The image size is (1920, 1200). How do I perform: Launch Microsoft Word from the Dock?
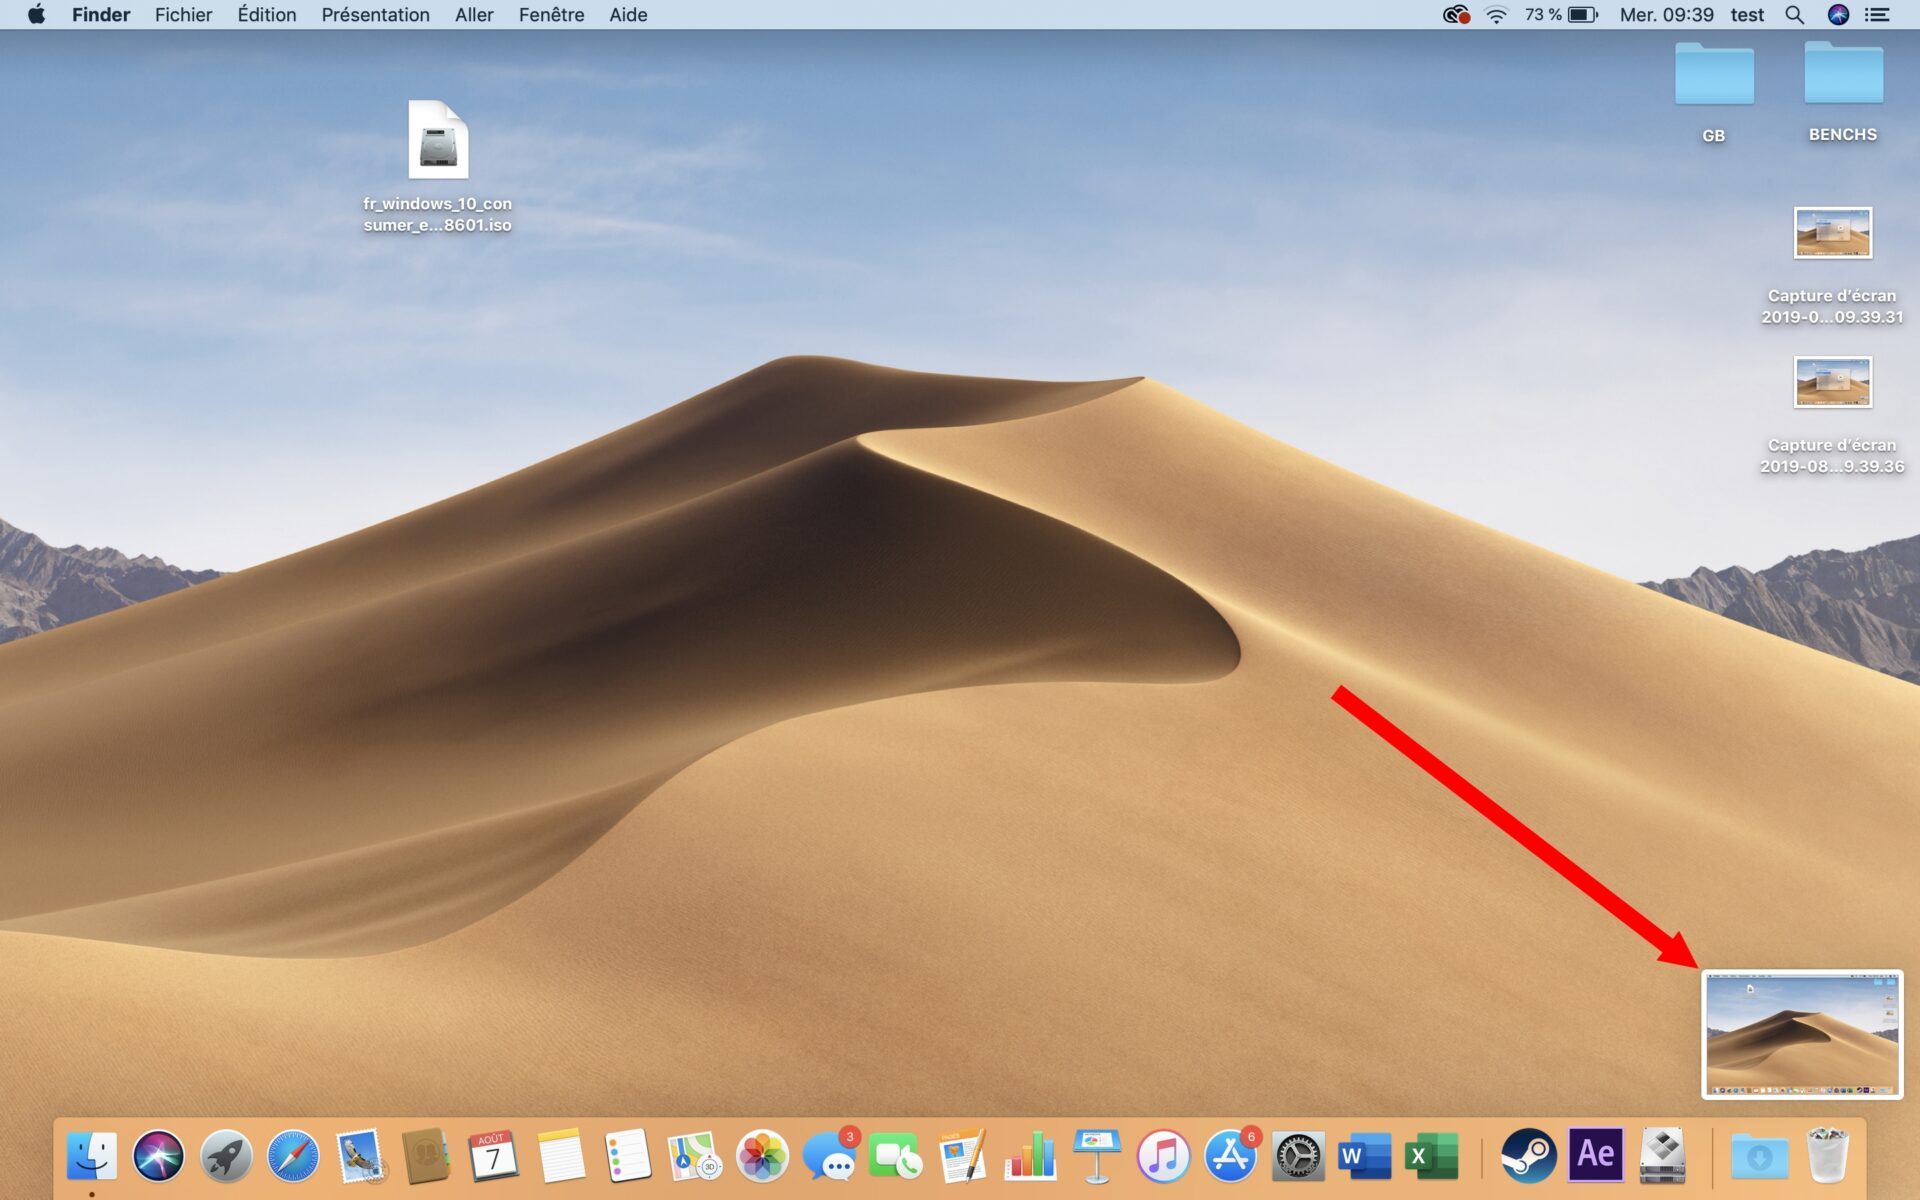pos(1364,1157)
